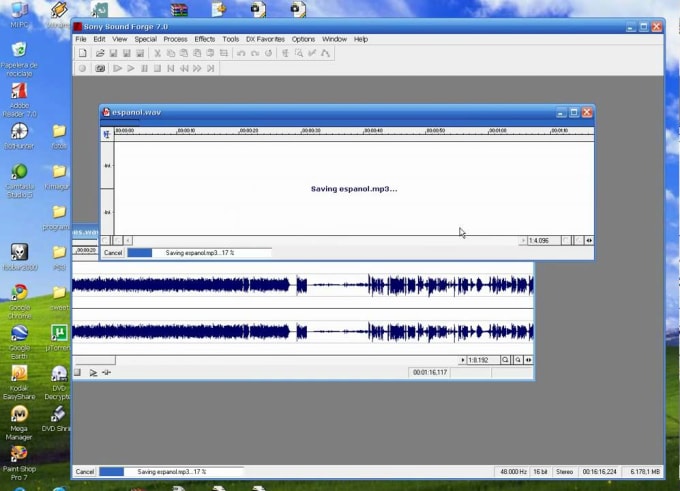The width and height of the screenshot is (680, 491).
Task: Click the 00:01:16,117 position display
Action: point(429,373)
